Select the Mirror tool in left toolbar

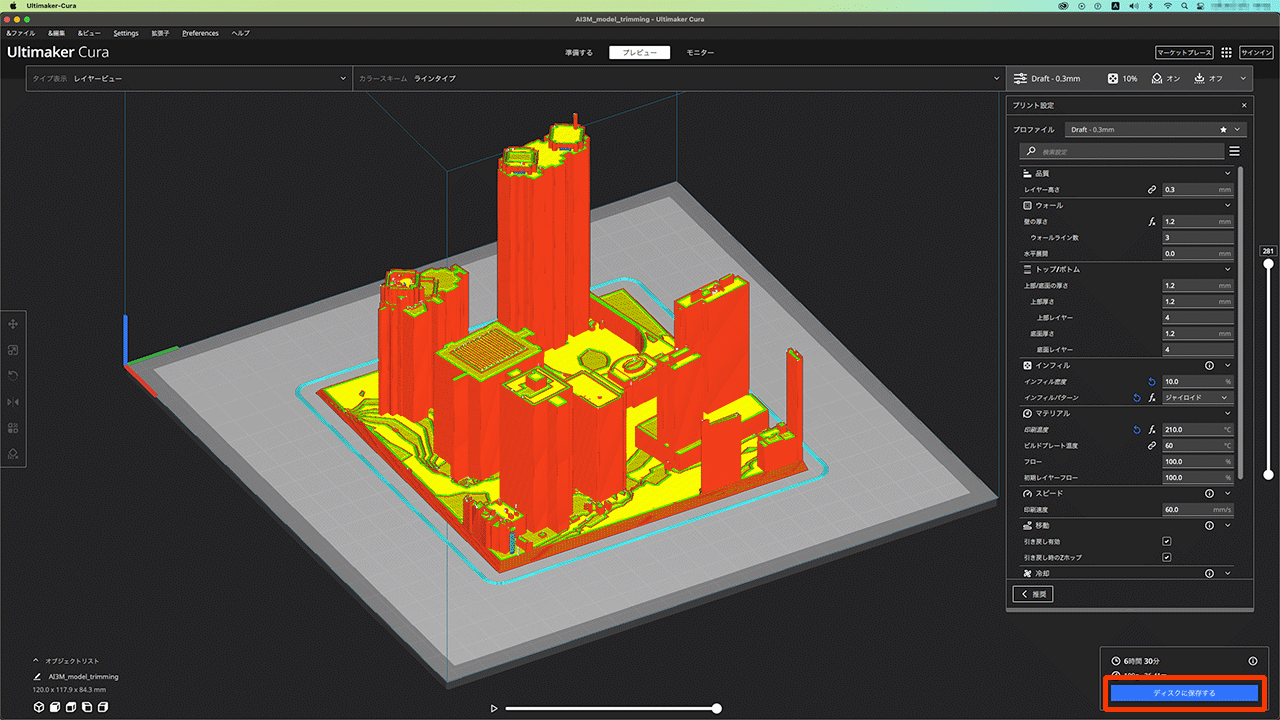click(14, 402)
